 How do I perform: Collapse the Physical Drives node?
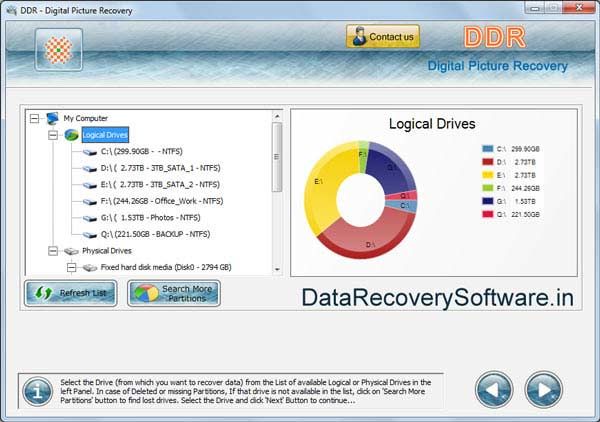[53, 251]
